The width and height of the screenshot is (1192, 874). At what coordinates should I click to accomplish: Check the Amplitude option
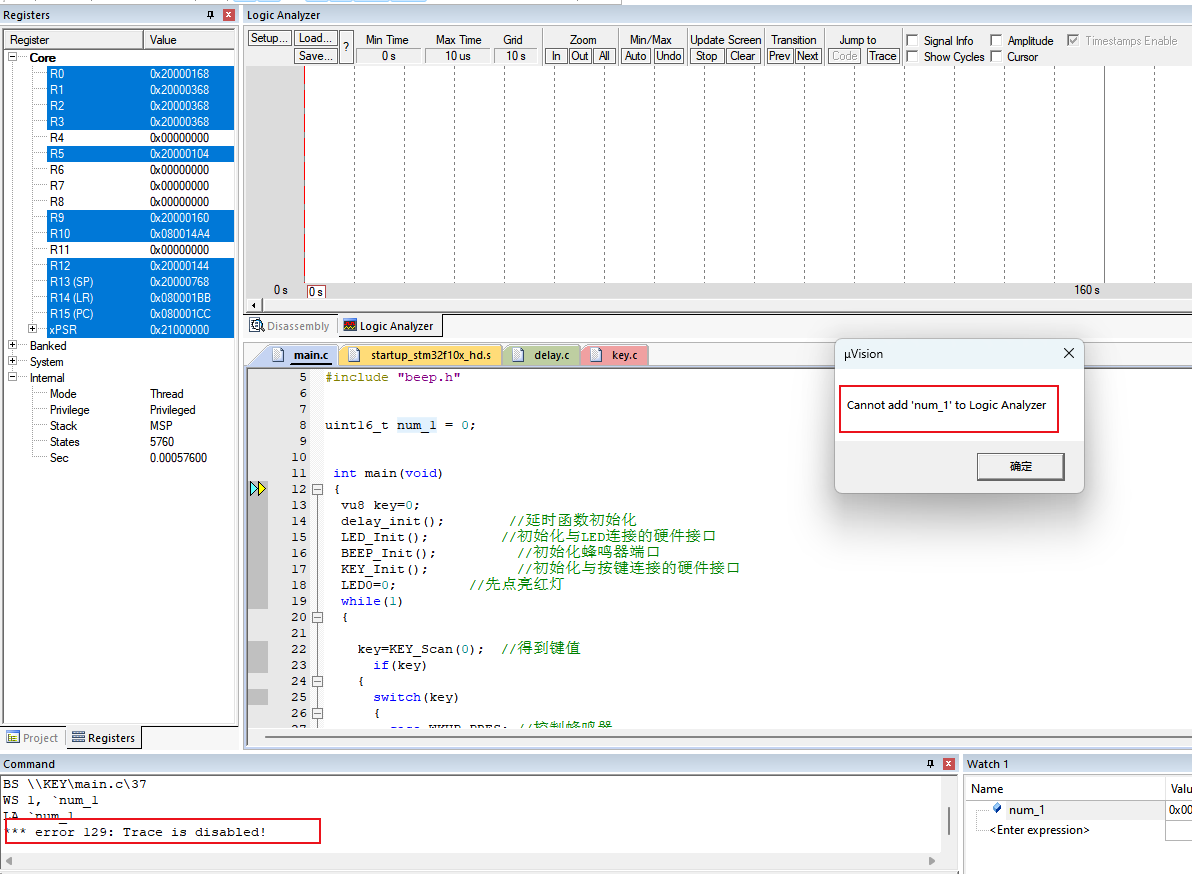point(996,40)
